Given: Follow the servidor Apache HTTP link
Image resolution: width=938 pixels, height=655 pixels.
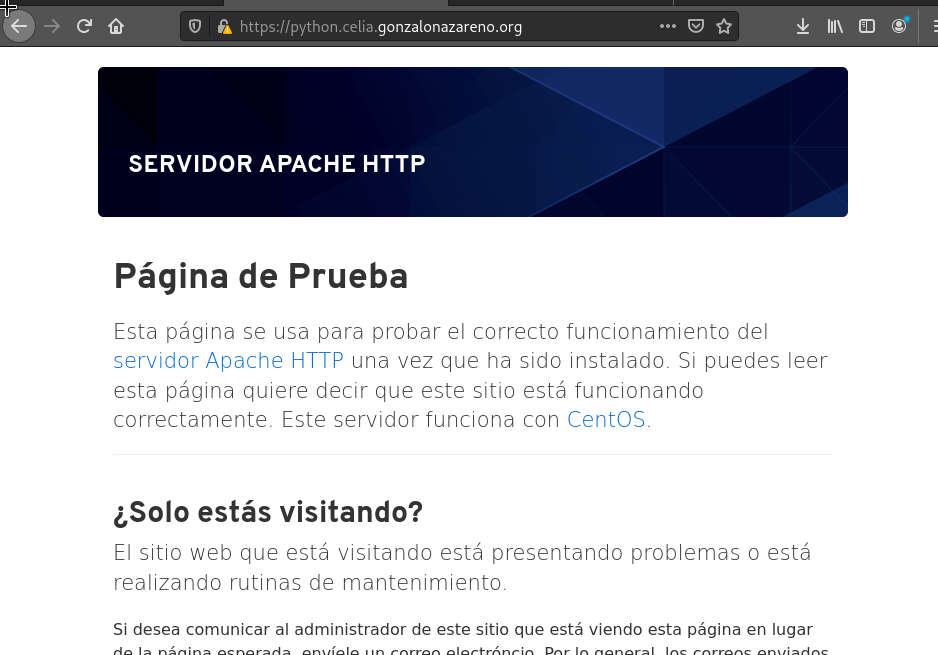Looking at the screenshot, I should tap(227, 361).
